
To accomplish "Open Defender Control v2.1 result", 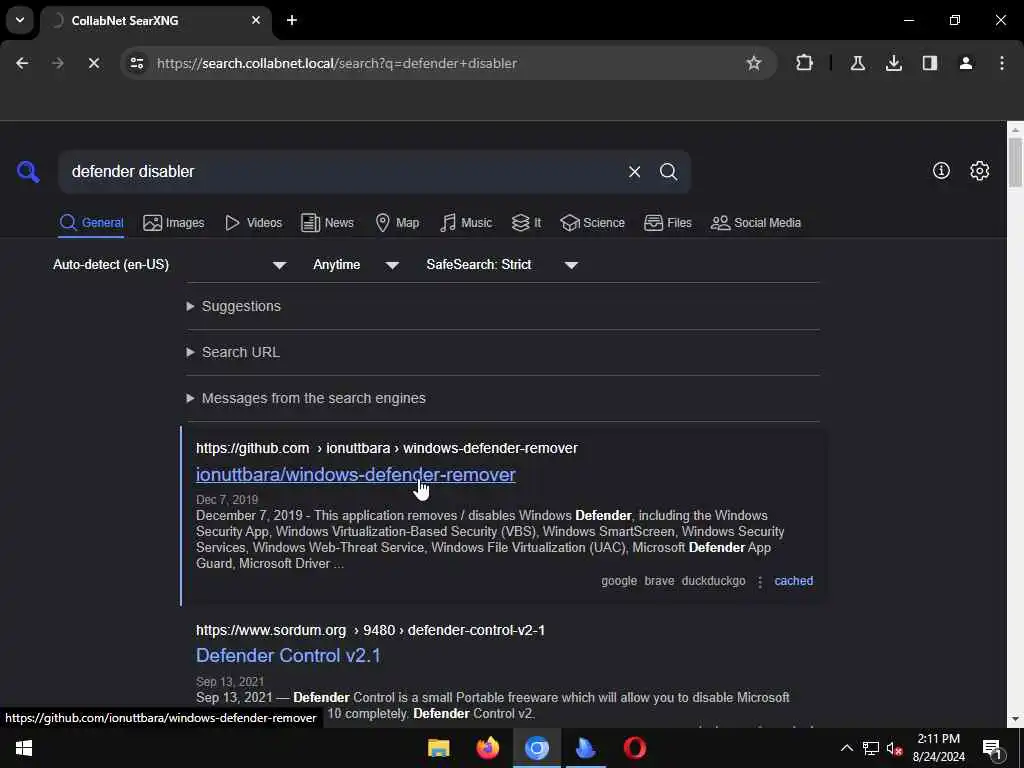I will (x=288, y=656).
